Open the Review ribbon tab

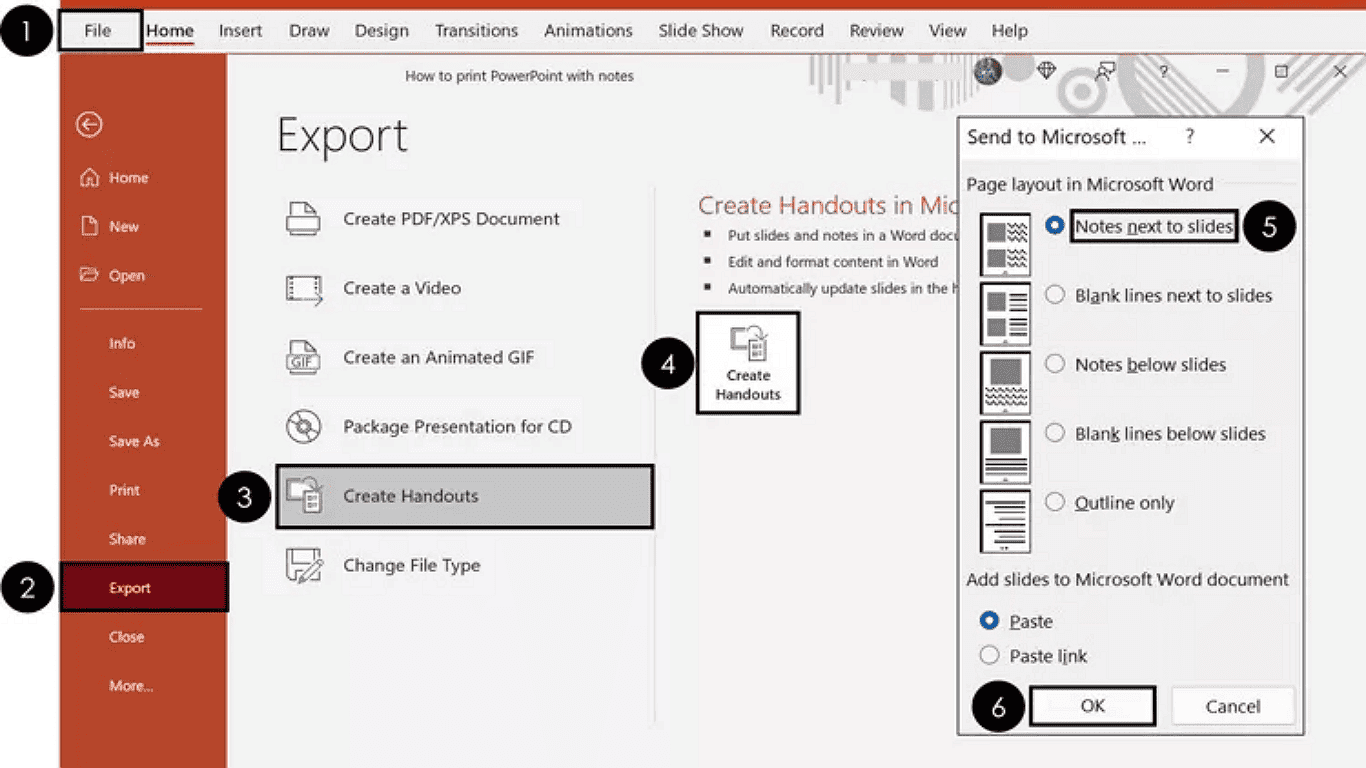(877, 30)
